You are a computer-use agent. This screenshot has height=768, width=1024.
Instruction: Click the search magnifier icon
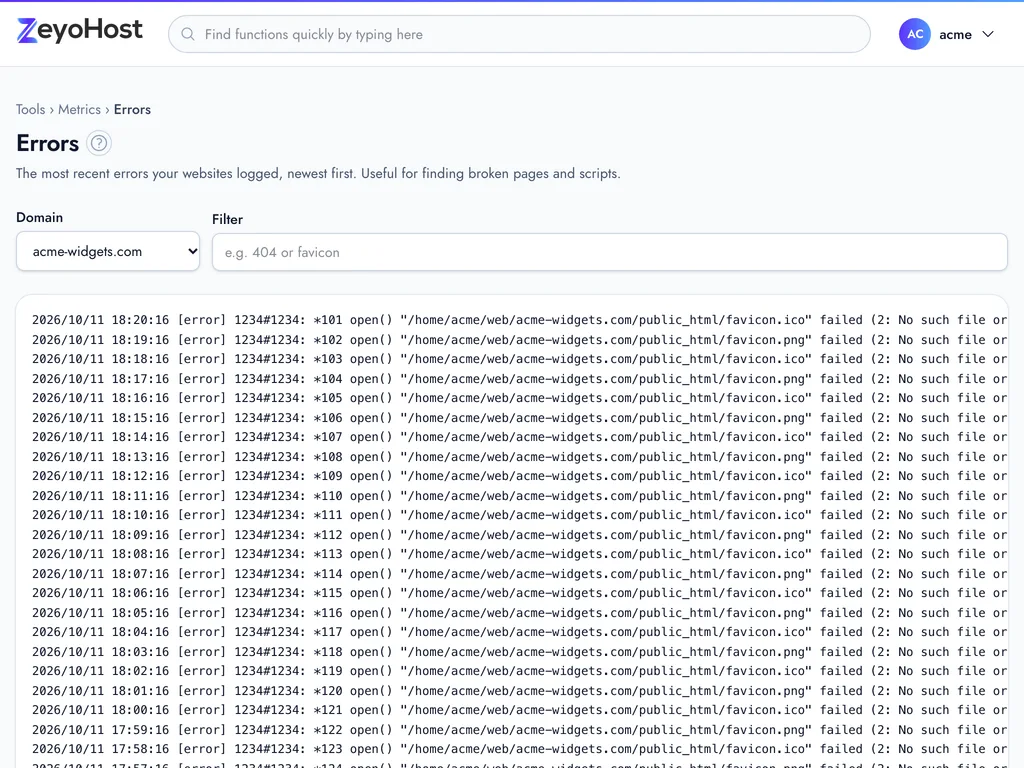coord(188,34)
